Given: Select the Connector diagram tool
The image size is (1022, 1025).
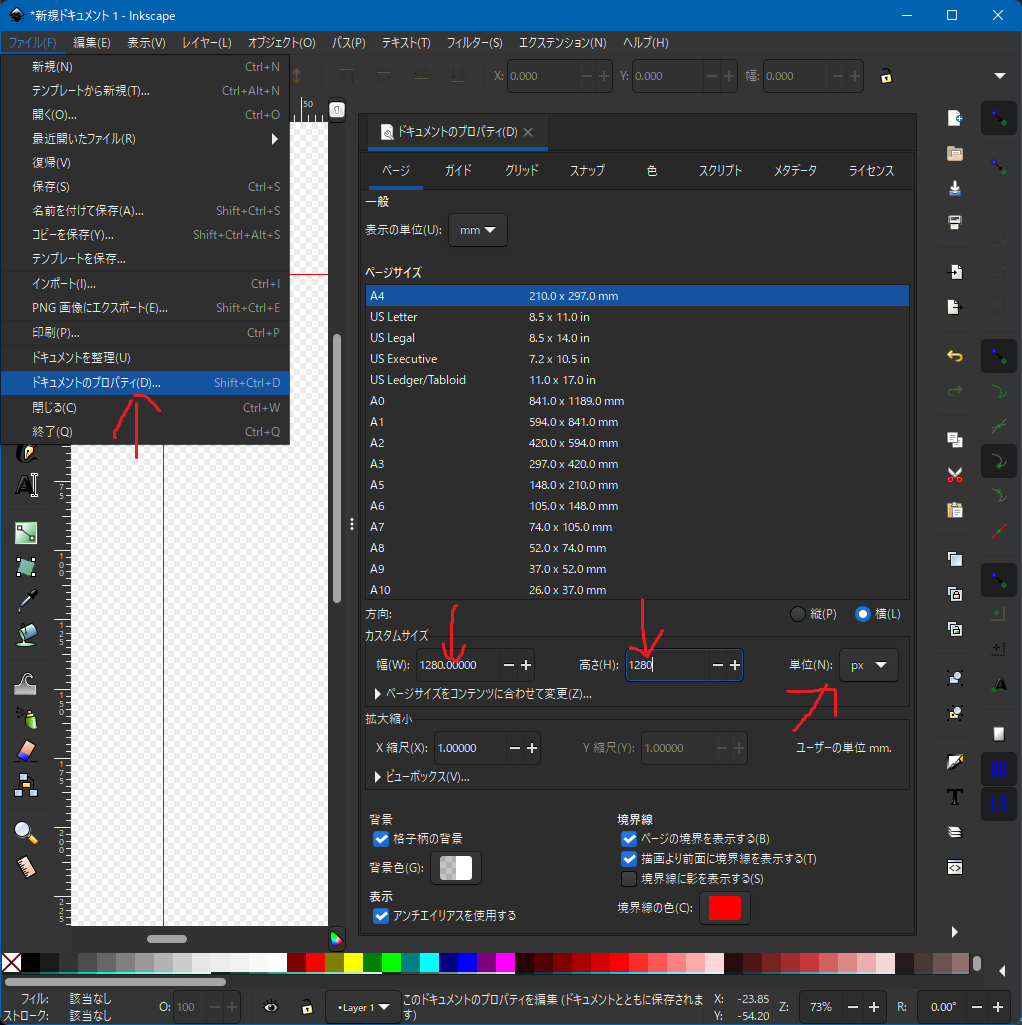Looking at the screenshot, I should click(26, 786).
